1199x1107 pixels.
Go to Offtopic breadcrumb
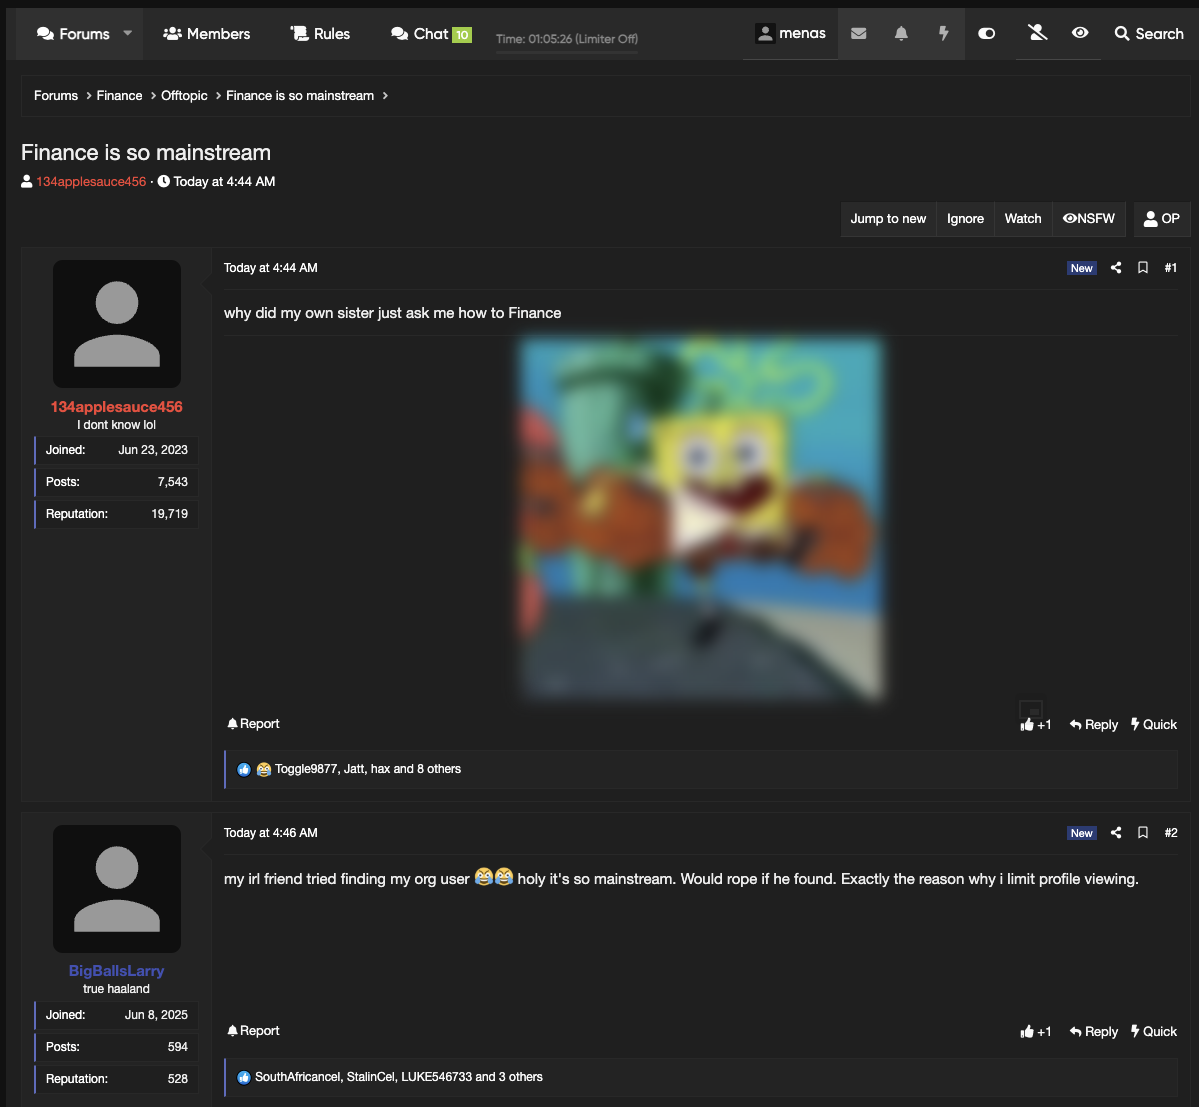(x=184, y=96)
